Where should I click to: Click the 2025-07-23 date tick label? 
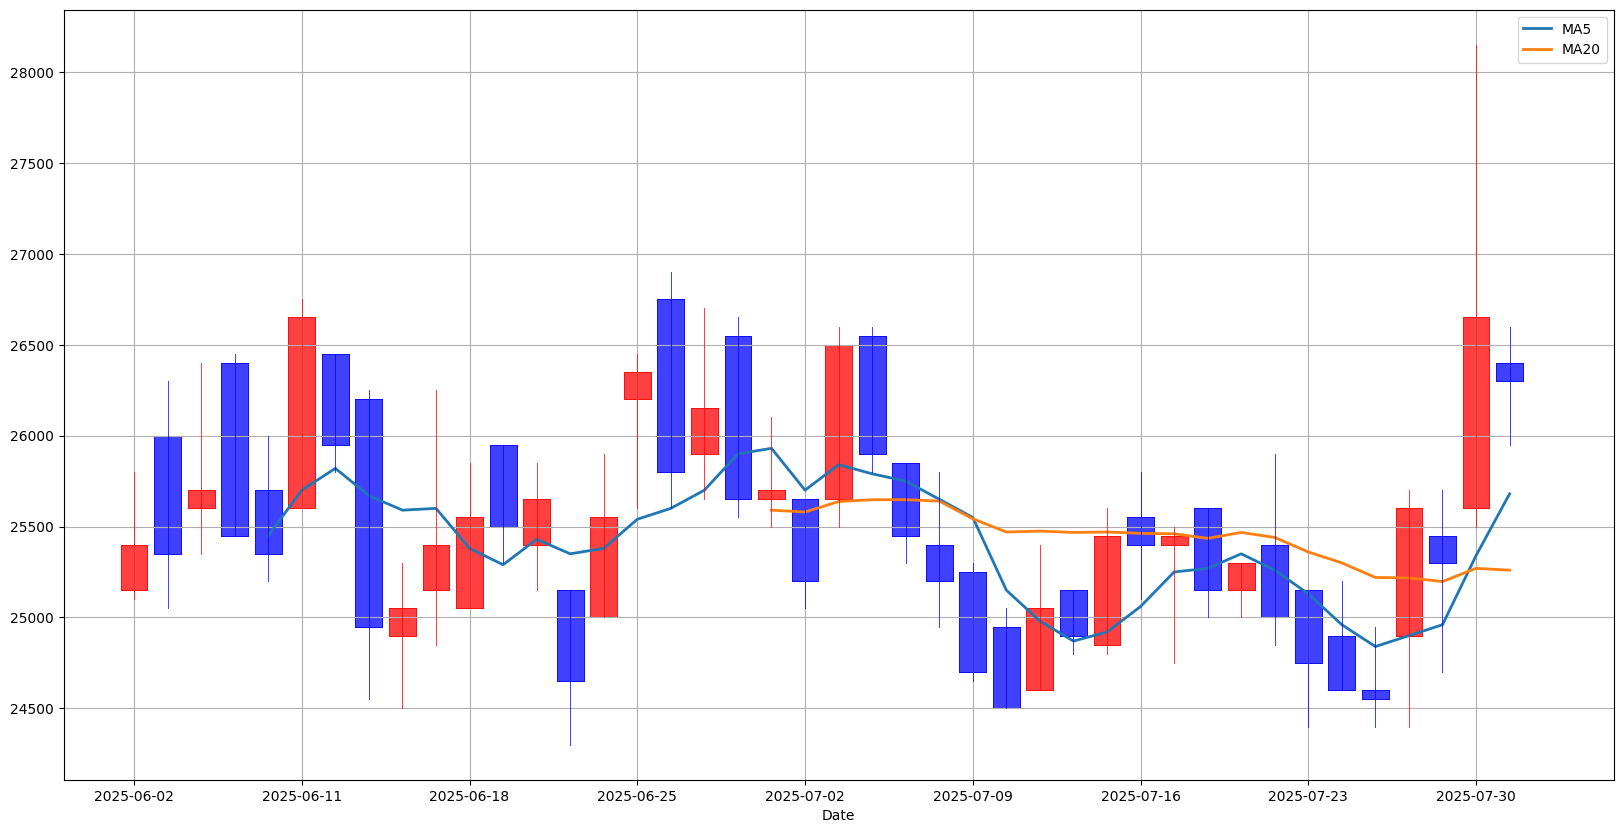(x=1308, y=796)
